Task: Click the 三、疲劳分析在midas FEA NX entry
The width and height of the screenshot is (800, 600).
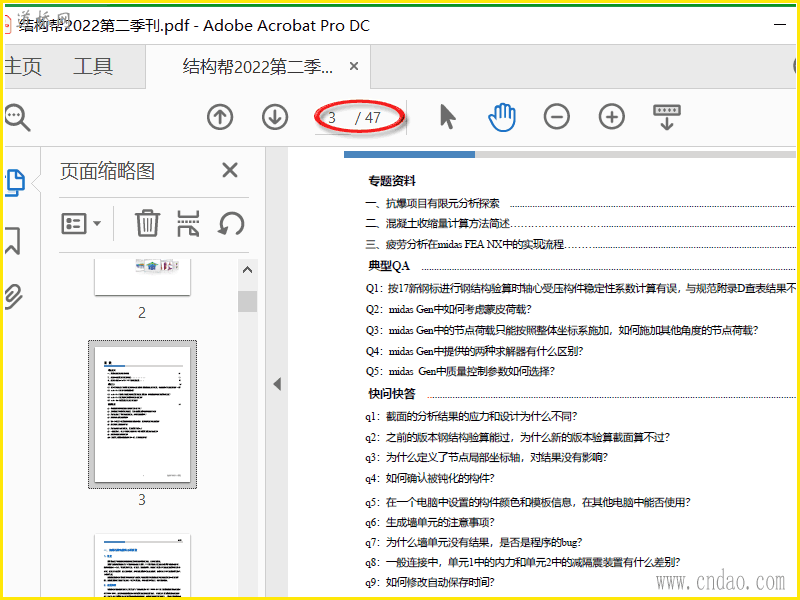Action: (x=465, y=244)
